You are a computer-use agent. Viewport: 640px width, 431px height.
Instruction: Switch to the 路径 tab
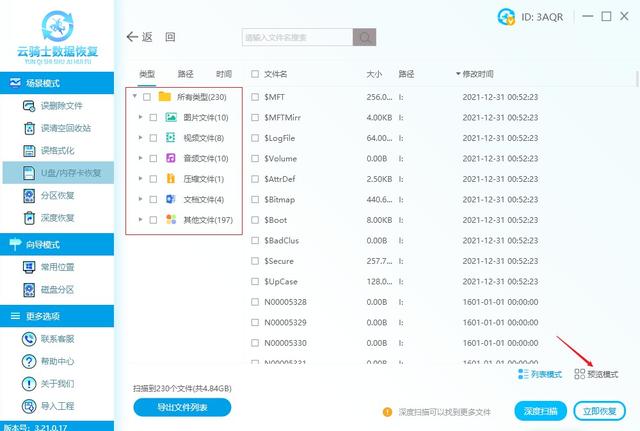coord(185,74)
